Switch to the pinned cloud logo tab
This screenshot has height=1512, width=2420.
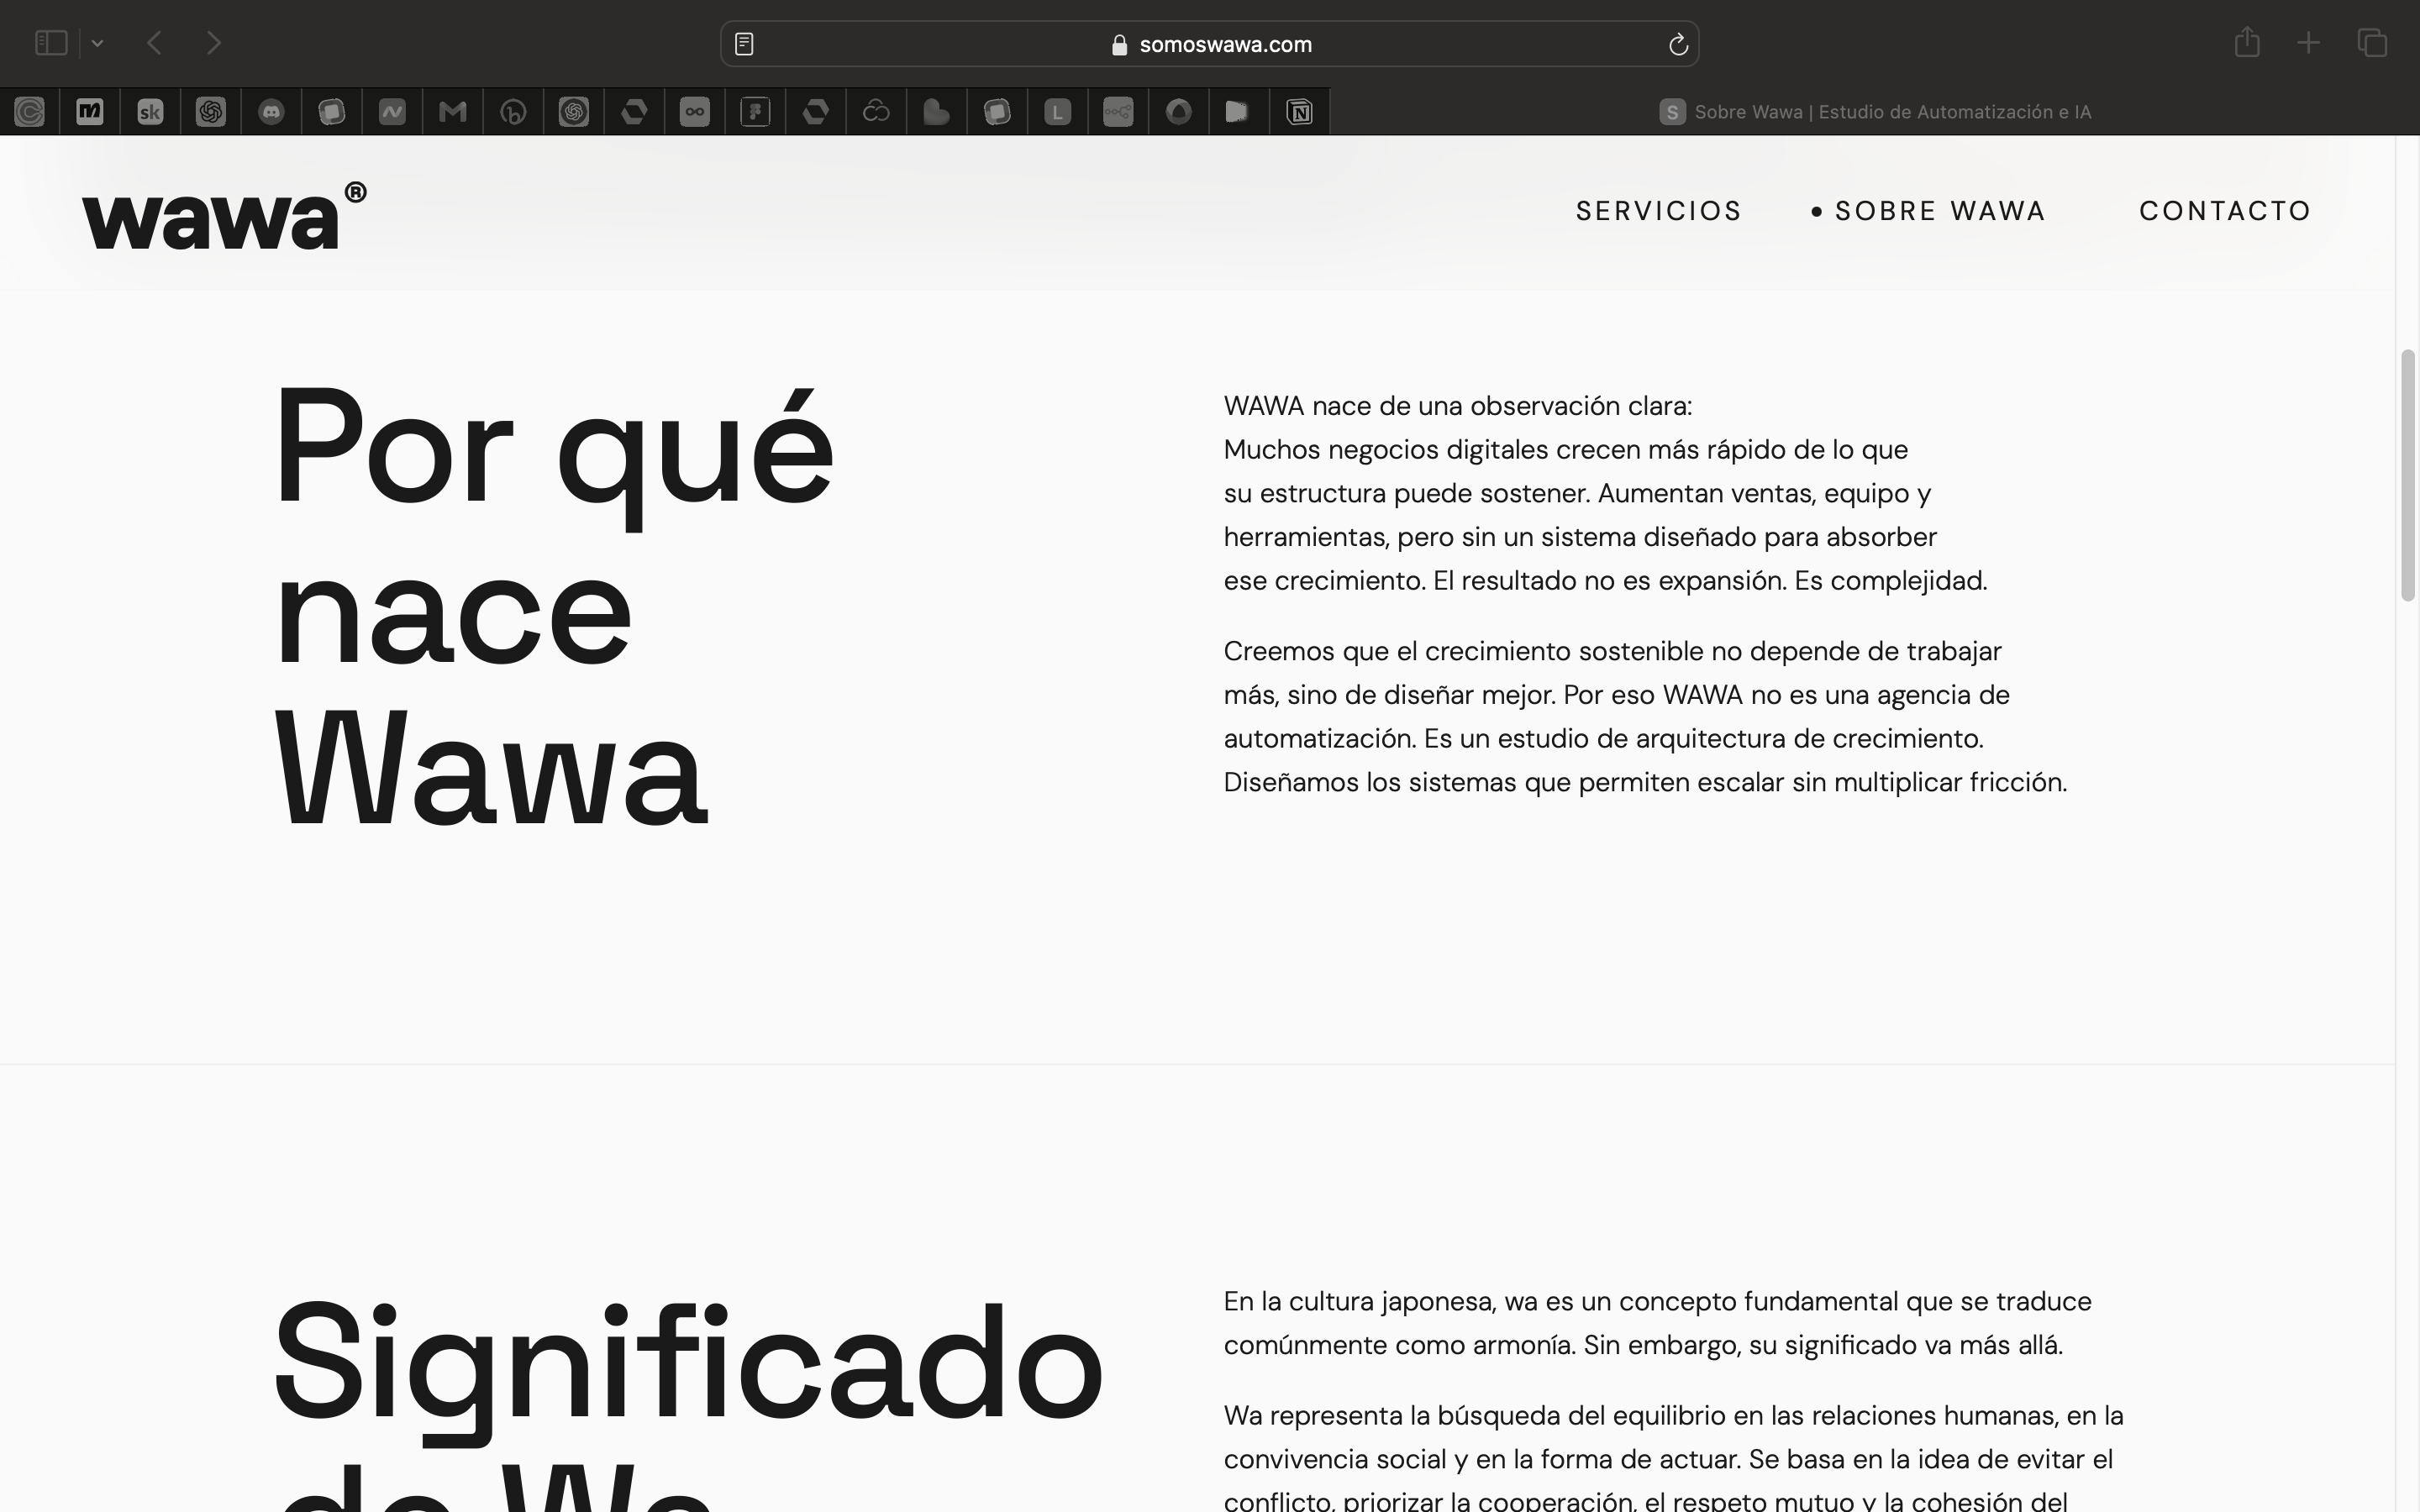click(876, 112)
